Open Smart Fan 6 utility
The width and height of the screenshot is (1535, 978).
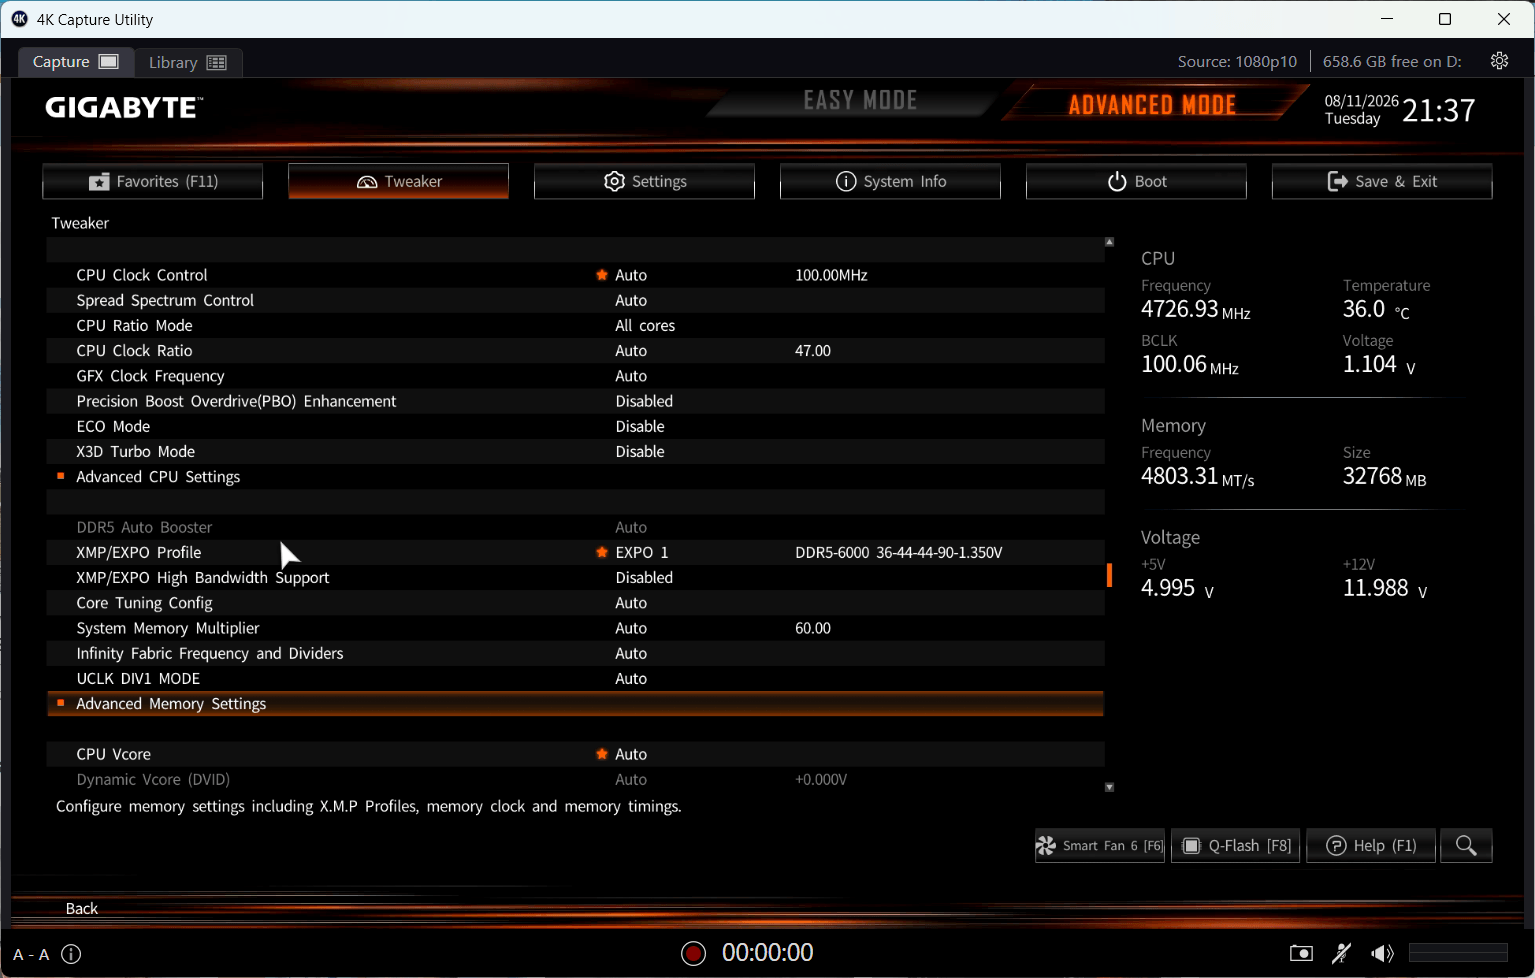click(1100, 846)
